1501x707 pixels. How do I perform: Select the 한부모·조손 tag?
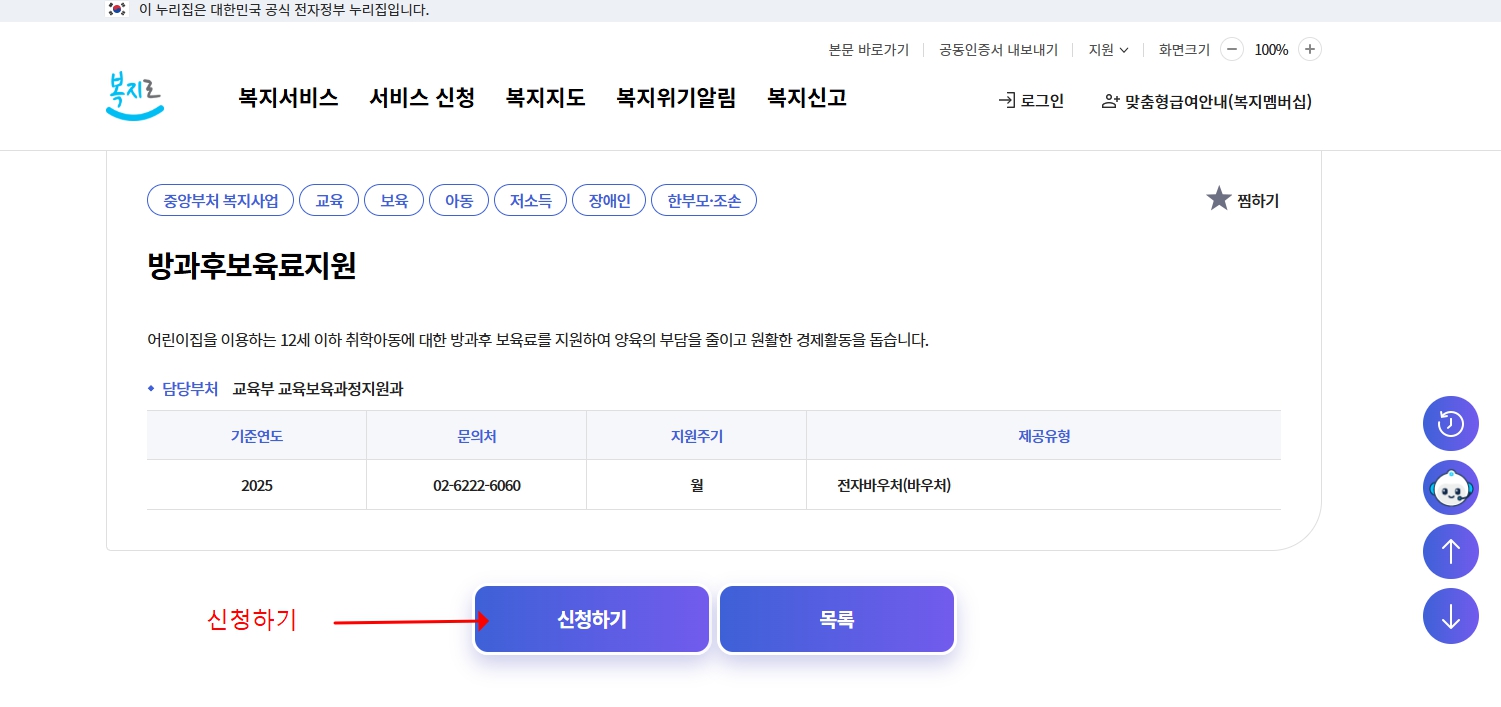(x=703, y=199)
